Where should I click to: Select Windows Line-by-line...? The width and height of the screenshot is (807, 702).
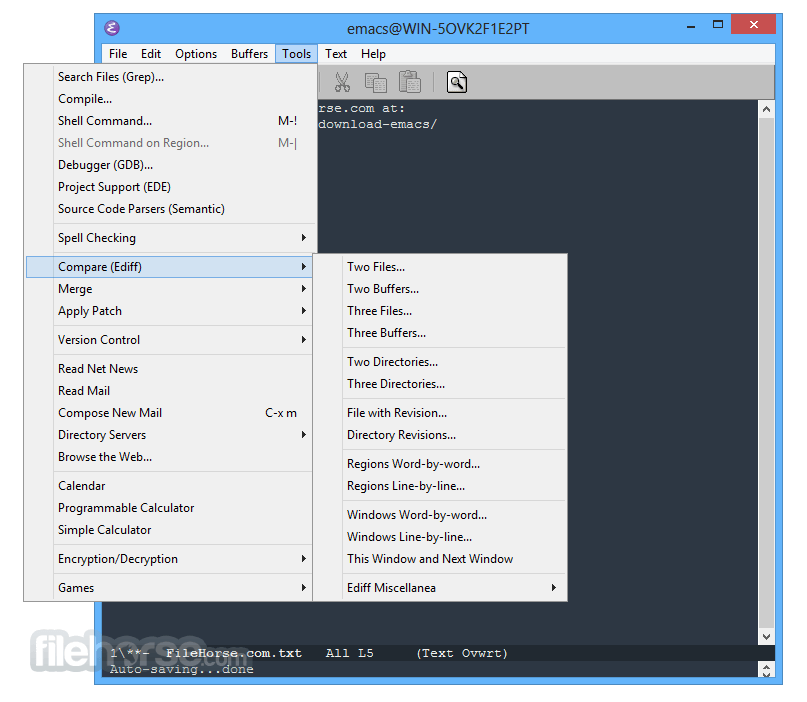(x=441, y=537)
